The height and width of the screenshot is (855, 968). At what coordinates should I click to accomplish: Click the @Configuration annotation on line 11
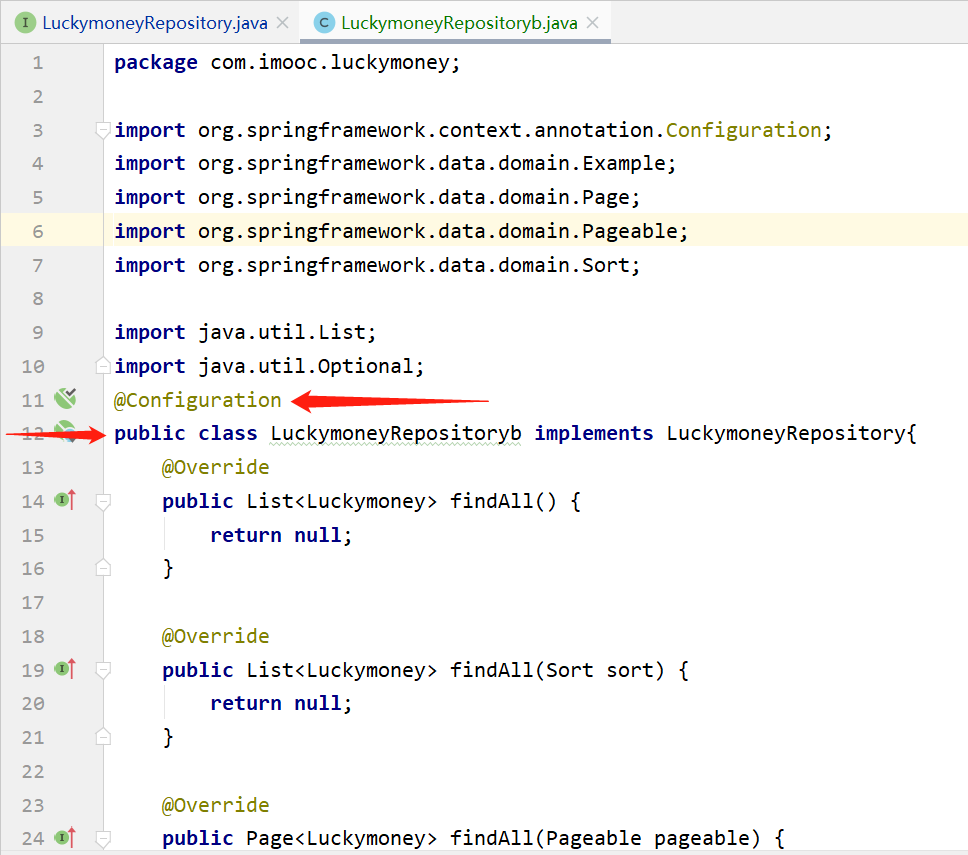pos(198,400)
